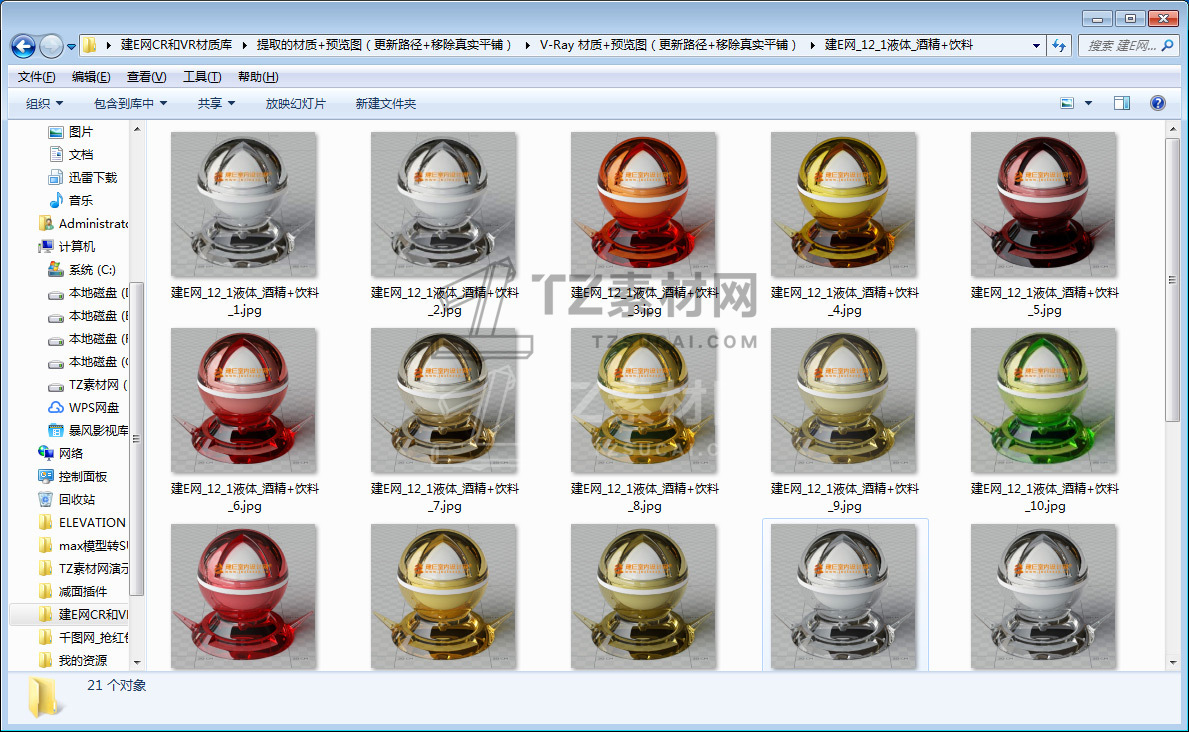This screenshot has height=732, width=1189.
Task: Open WPS网盘 cloud icon
Action: tap(55, 407)
